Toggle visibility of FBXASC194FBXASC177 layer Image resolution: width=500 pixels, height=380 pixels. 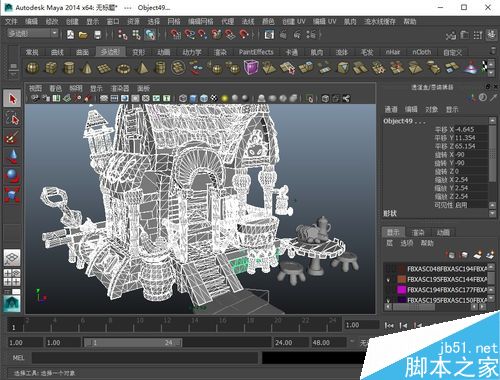tap(388, 290)
